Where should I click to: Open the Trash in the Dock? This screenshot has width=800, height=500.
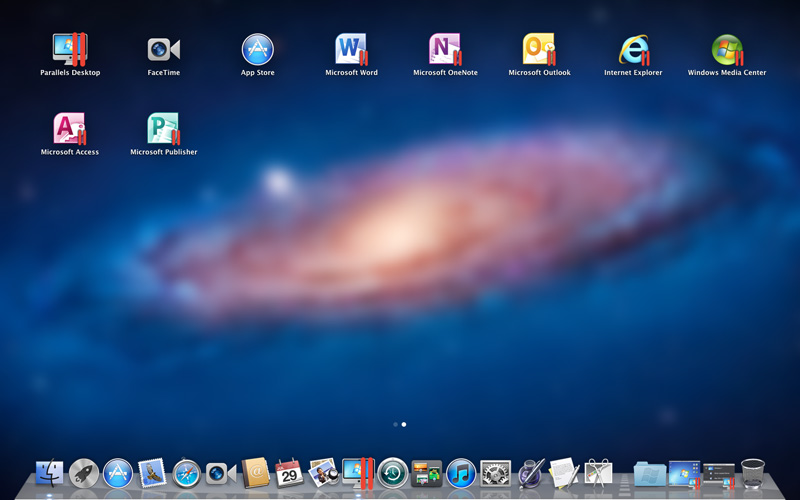coord(753,473)
